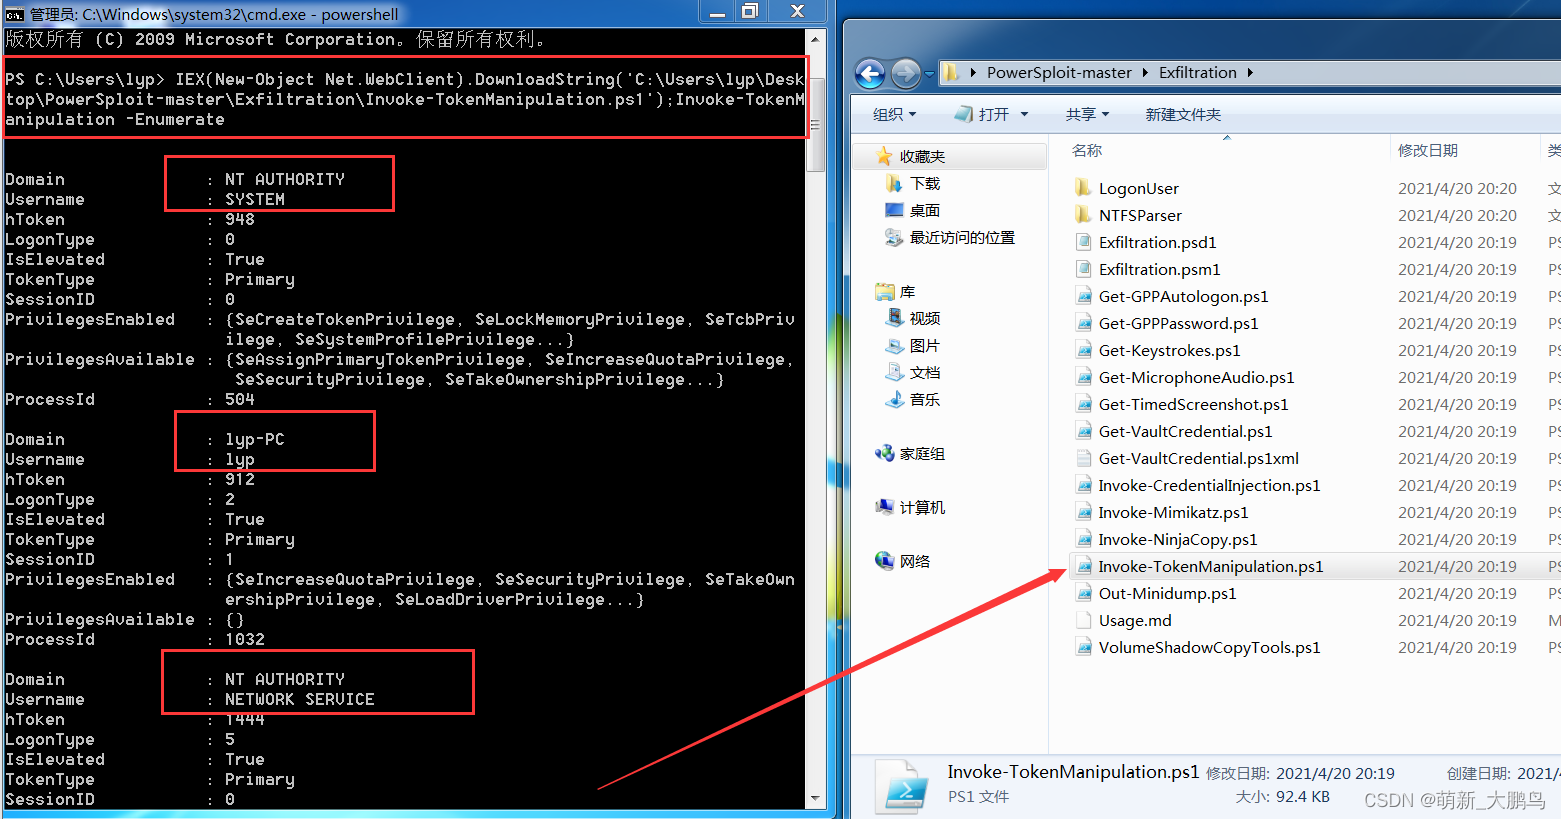1561x819 pixels.
Task: Select the Invoke-Mimikatz.ps1 file name
Action: [x=1173, y=512]
